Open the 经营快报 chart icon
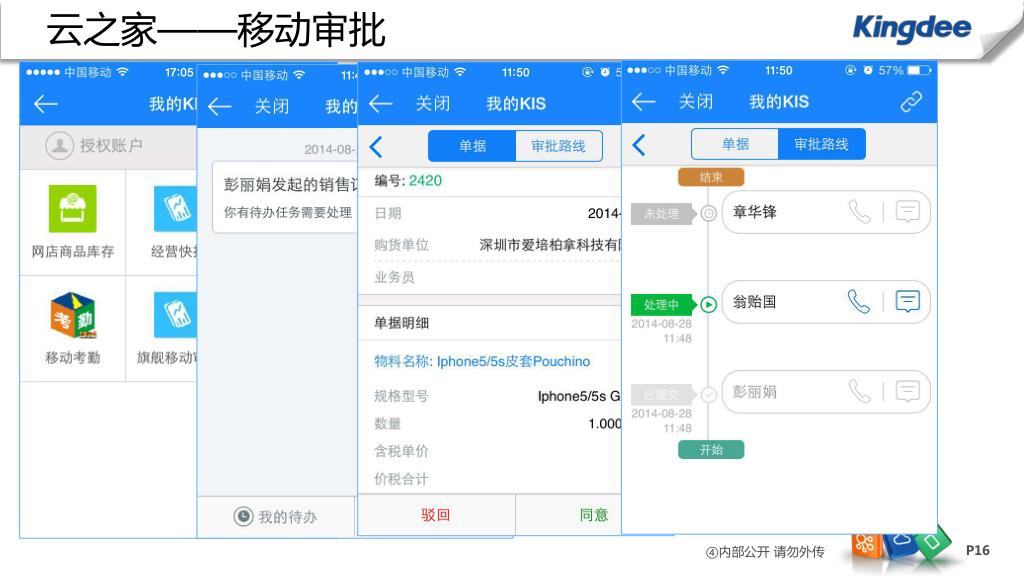Image resolution: width=1024 pixels, height=576 pixels. [175, 209]
